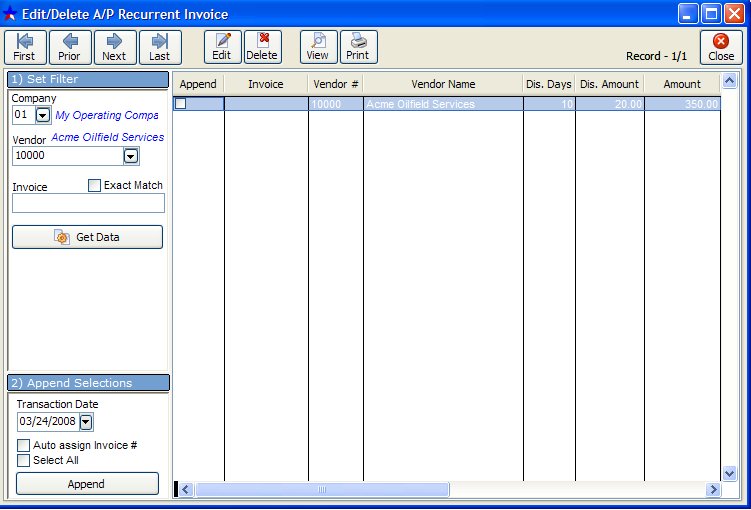Click the My Operating Compa company name

[107, 115]
